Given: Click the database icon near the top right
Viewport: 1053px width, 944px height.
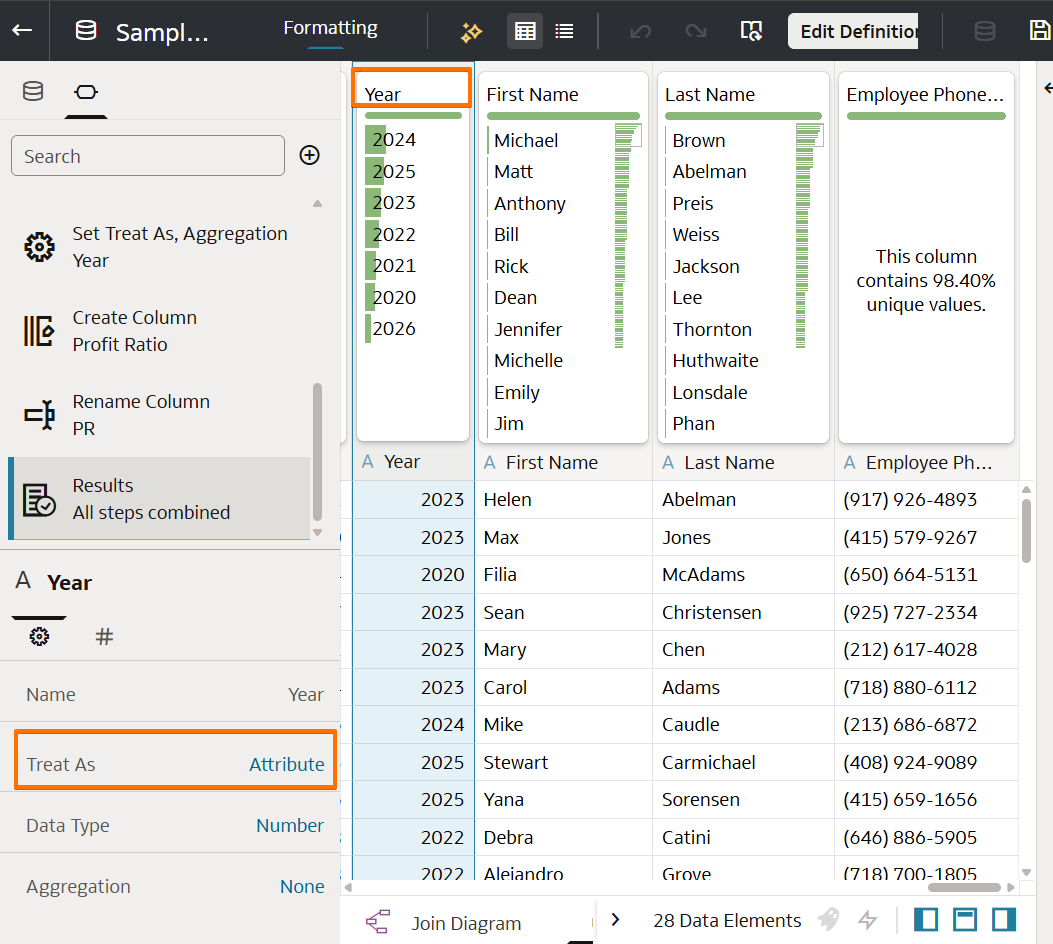Looking at the screenshot, I should click(x=984, y=31).
